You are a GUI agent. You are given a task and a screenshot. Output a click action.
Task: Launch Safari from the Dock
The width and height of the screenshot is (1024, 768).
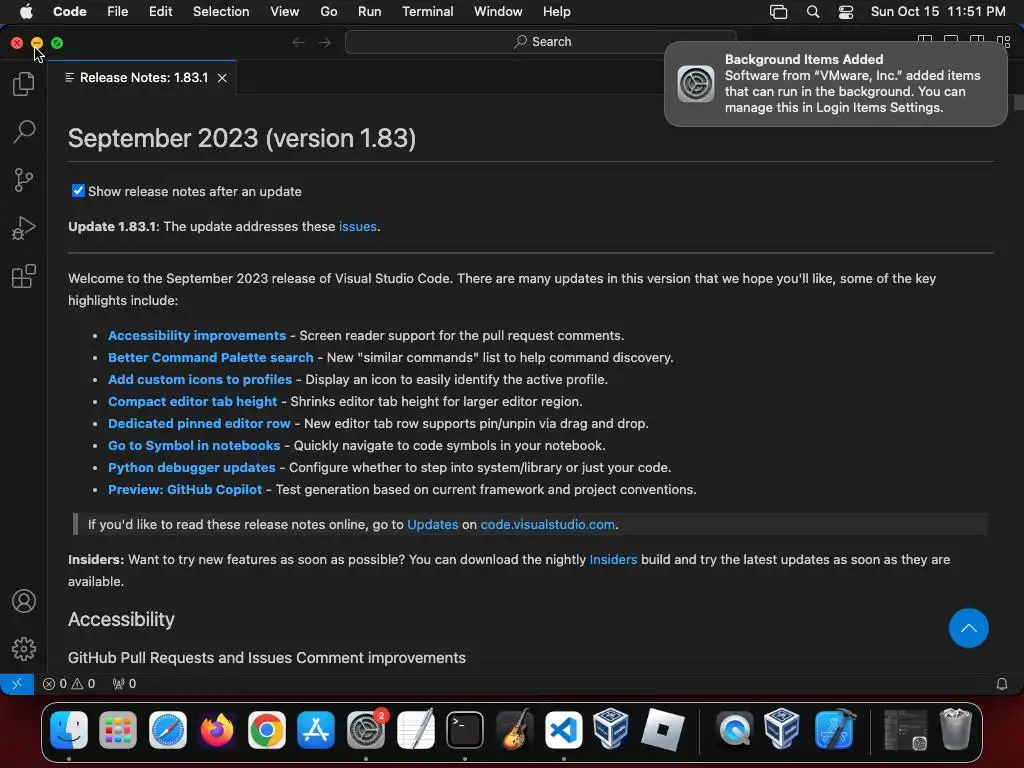click(168, 729)
